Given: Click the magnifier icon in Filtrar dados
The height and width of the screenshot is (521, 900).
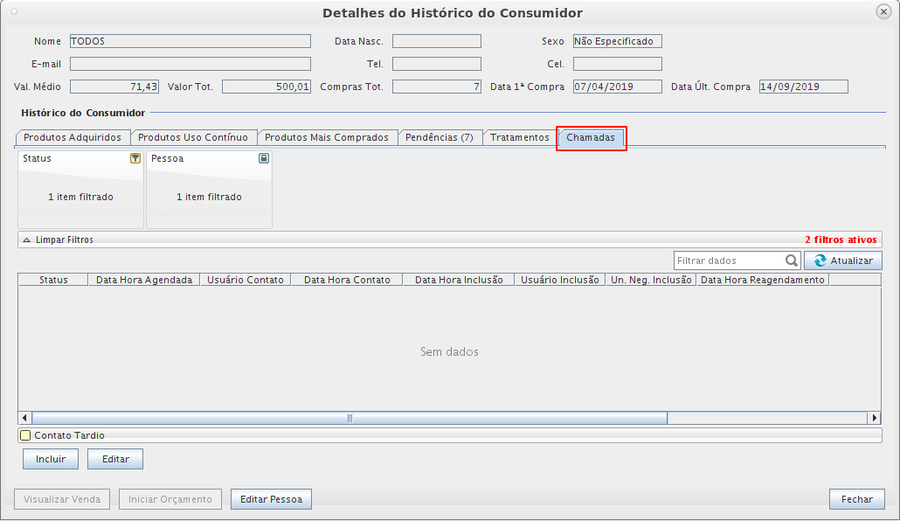Looking at the screenshot, I should [x=791, y=261].
